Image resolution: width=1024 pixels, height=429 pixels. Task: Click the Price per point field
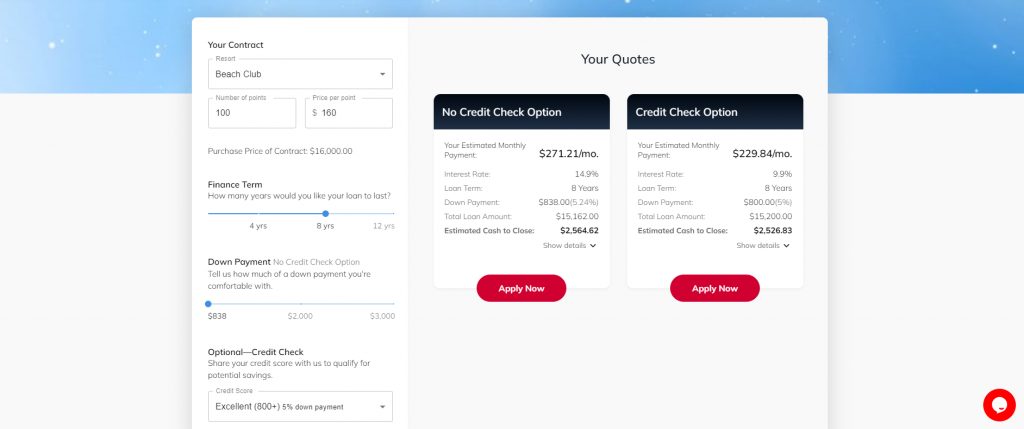pos(354,113)
